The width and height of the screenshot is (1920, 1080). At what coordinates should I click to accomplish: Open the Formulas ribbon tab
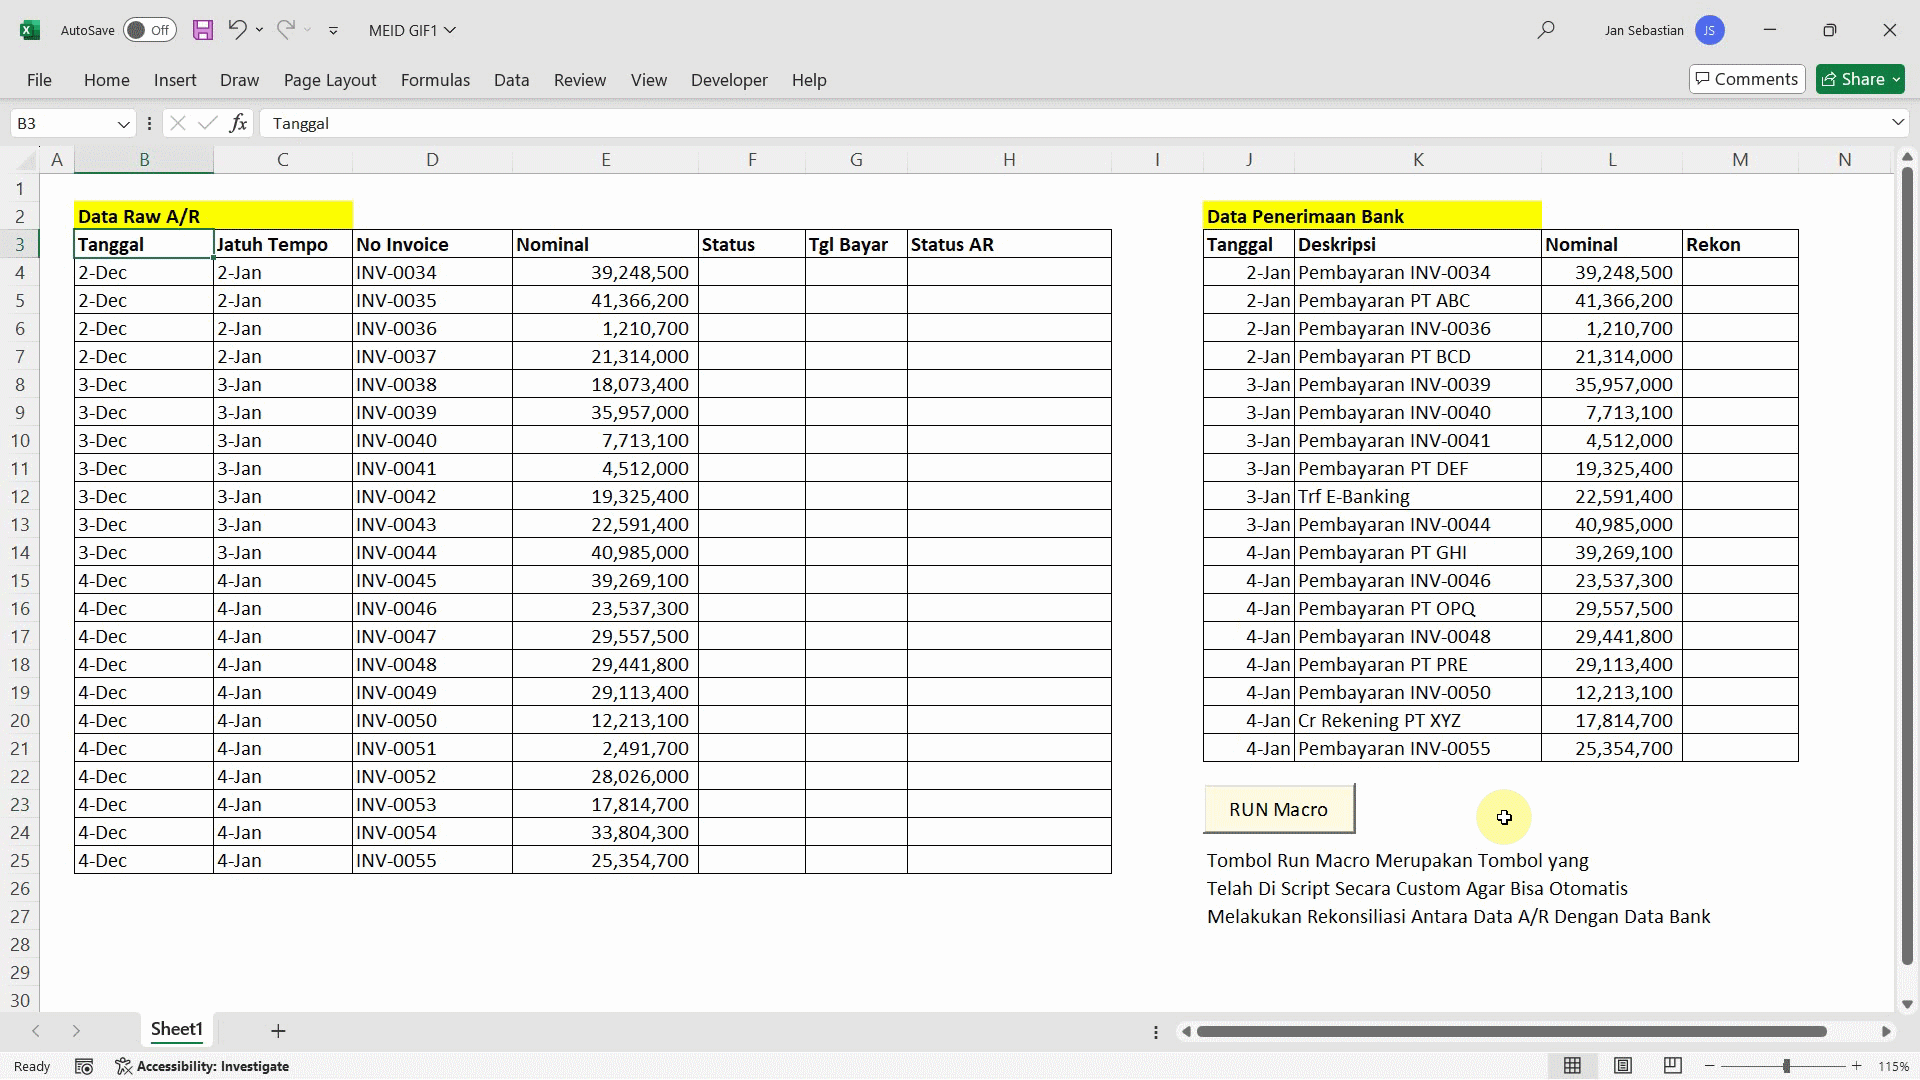(435, 80)
